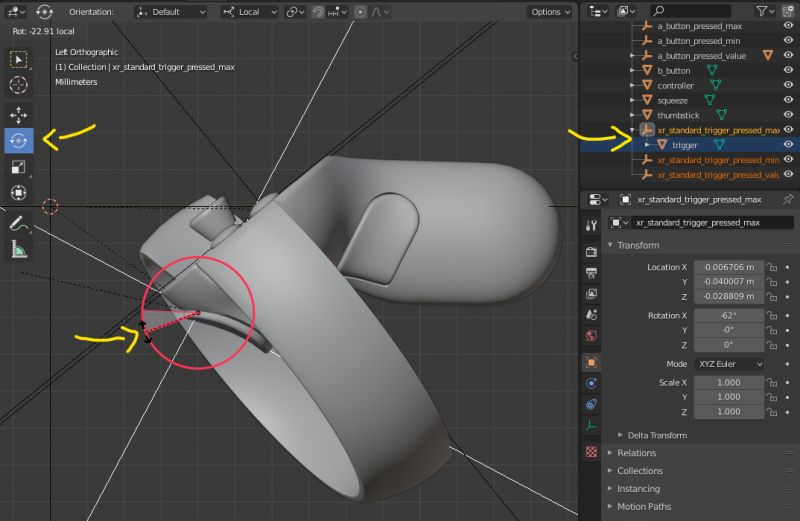
Task: Select the combined Transform tool
Action: coord(19,192)
